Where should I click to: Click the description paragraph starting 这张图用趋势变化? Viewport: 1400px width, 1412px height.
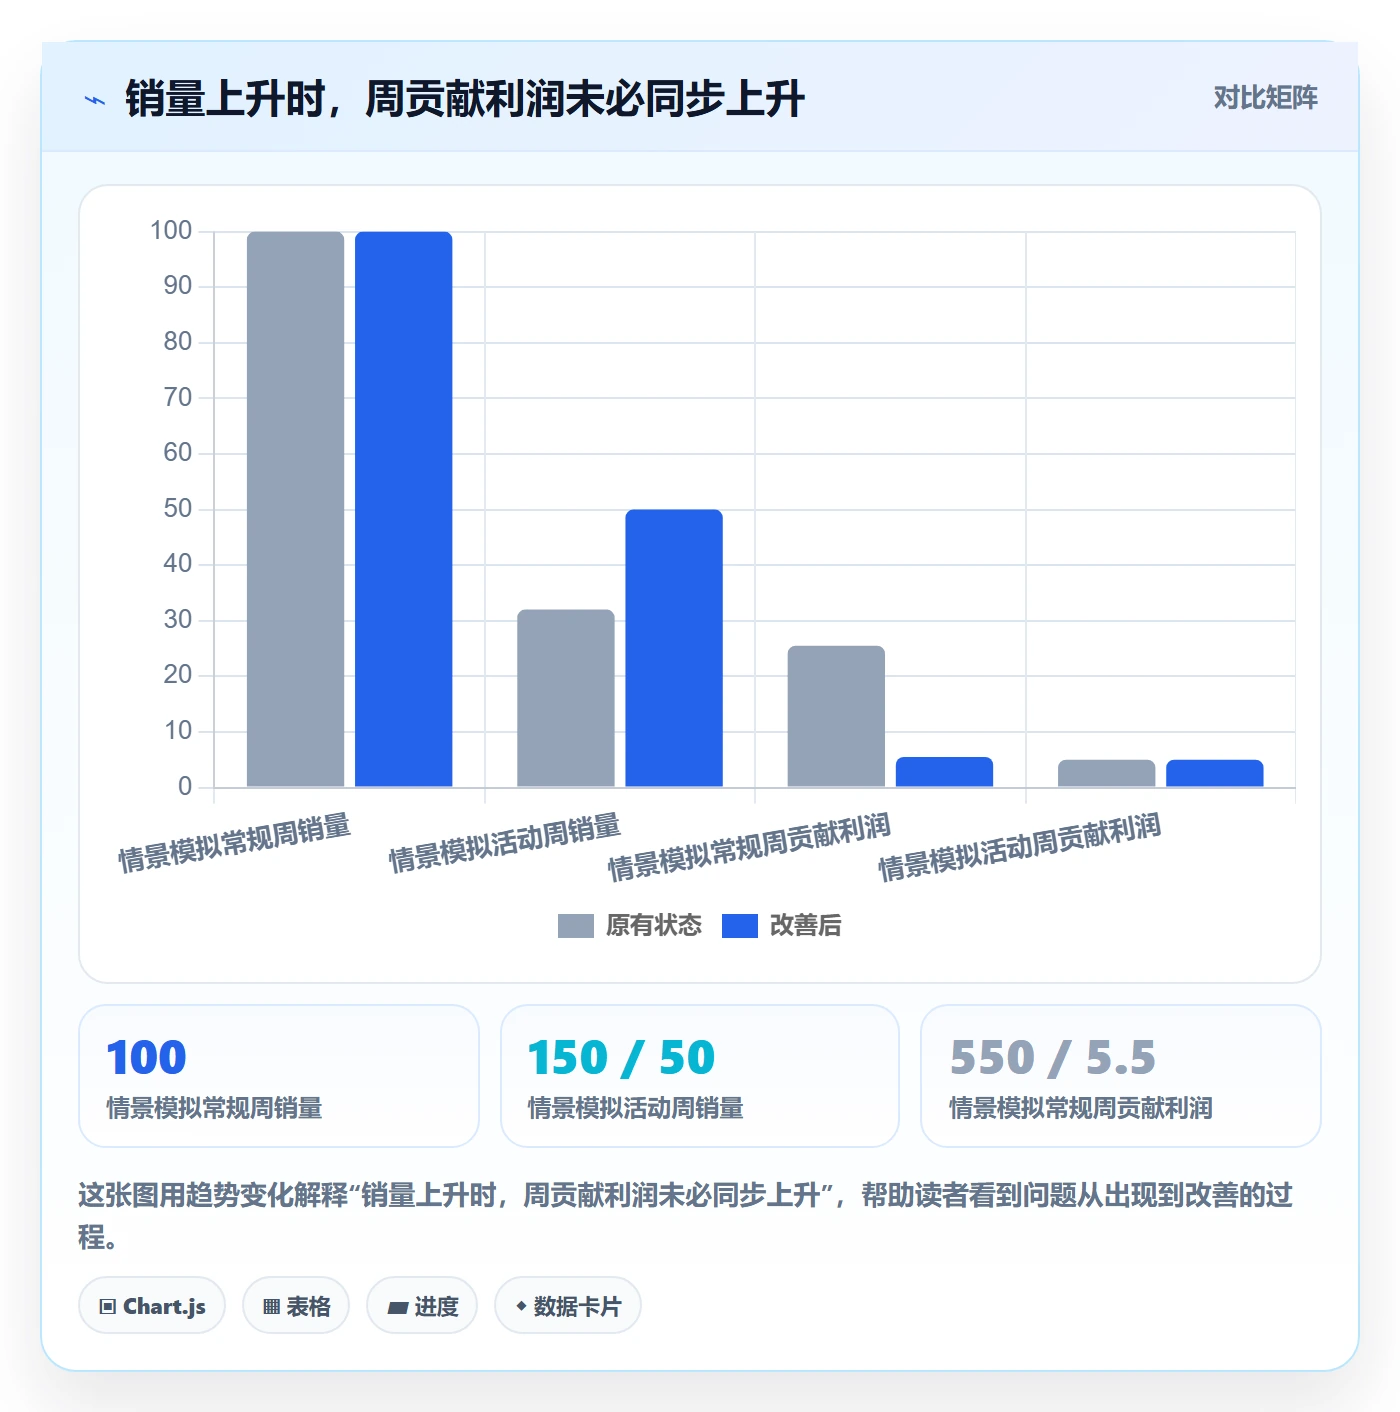click(x=686, y=1215)
